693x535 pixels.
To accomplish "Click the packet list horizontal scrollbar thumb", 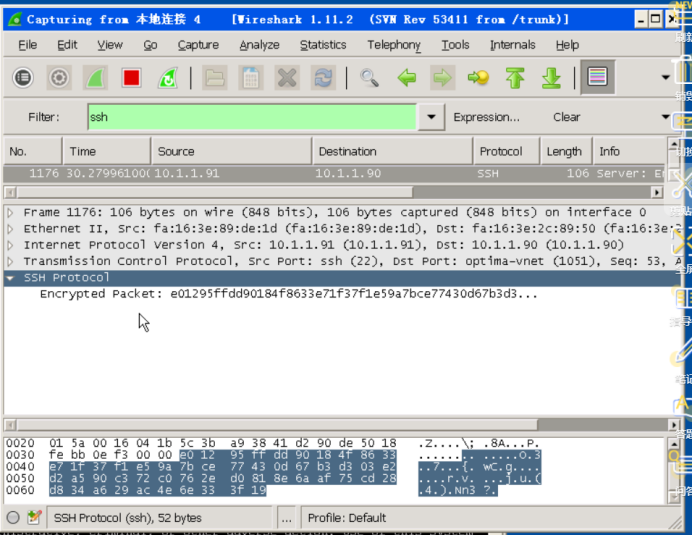I will [215, 193].
